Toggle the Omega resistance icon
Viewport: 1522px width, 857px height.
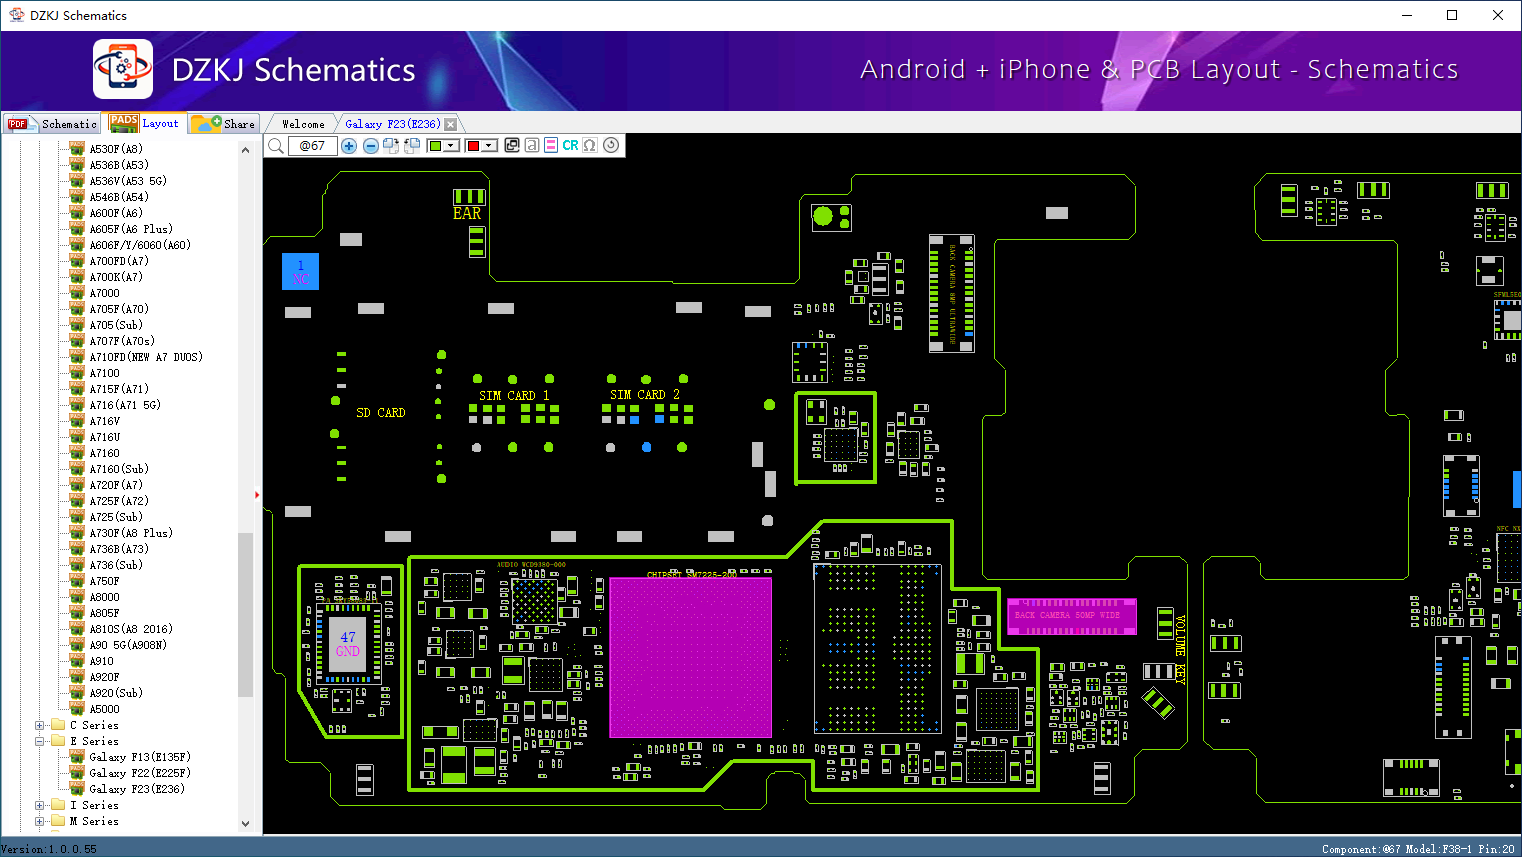coord(590,146)
